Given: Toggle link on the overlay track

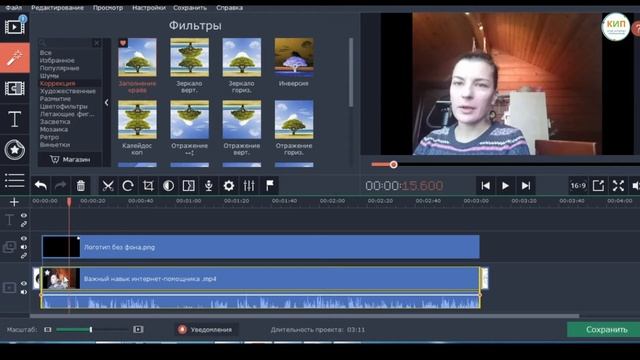Looking at the screenshot, I should coord(24,256).
